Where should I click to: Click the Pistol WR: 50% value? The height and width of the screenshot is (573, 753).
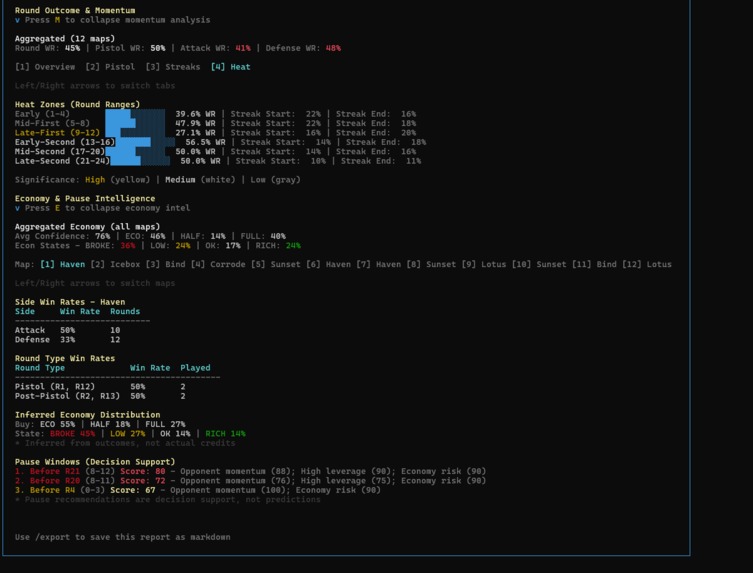tap(130, 48)
